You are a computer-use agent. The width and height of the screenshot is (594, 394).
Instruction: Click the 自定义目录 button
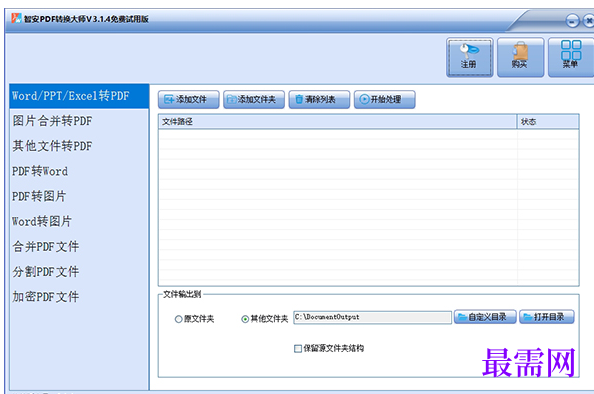pyautogui.click(x=485, y=317)
